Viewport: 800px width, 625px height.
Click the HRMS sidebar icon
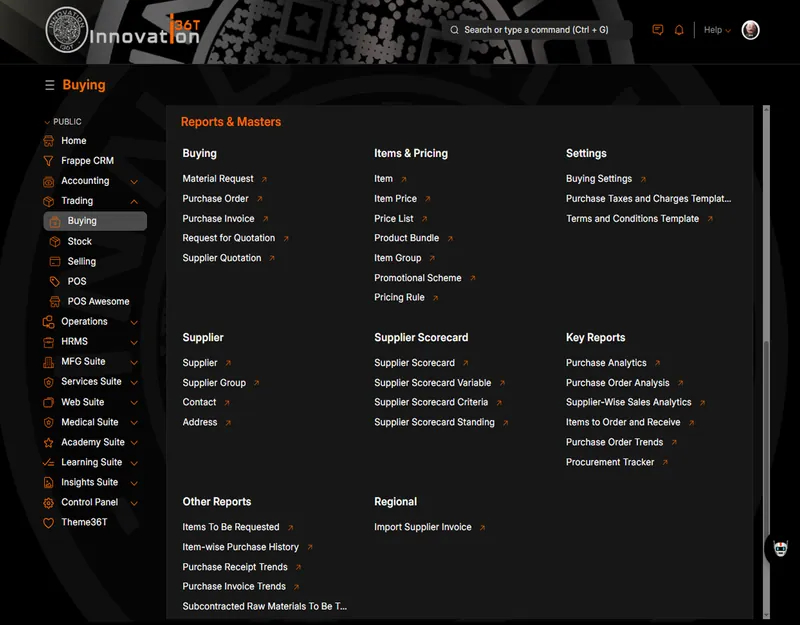coord(48,342)
